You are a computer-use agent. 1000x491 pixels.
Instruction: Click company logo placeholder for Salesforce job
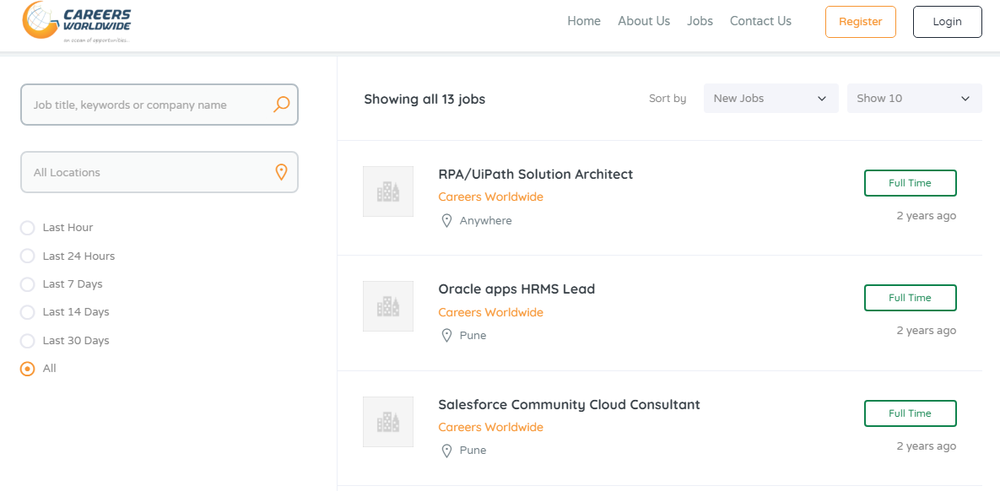click(x=388, y=421)
